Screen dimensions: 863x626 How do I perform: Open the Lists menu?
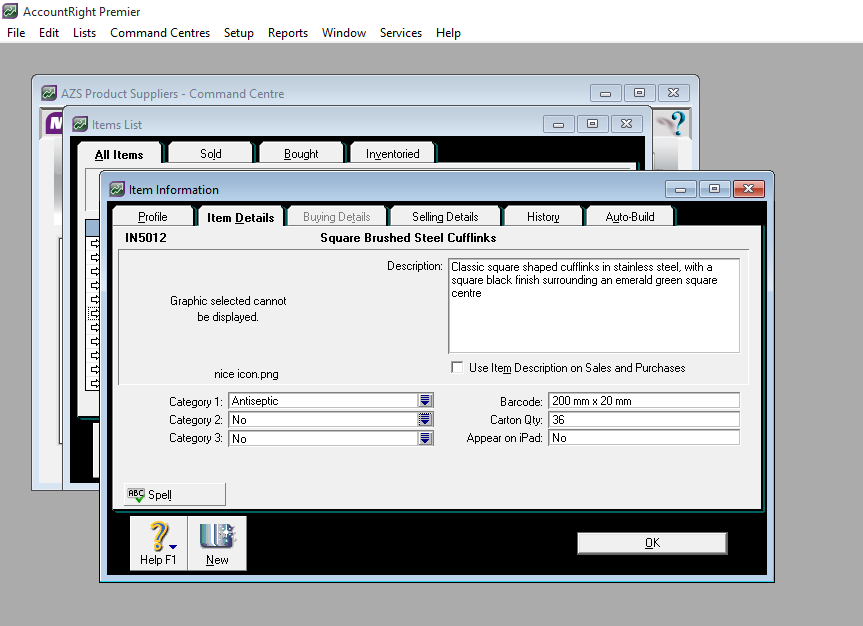pos(84,33)
